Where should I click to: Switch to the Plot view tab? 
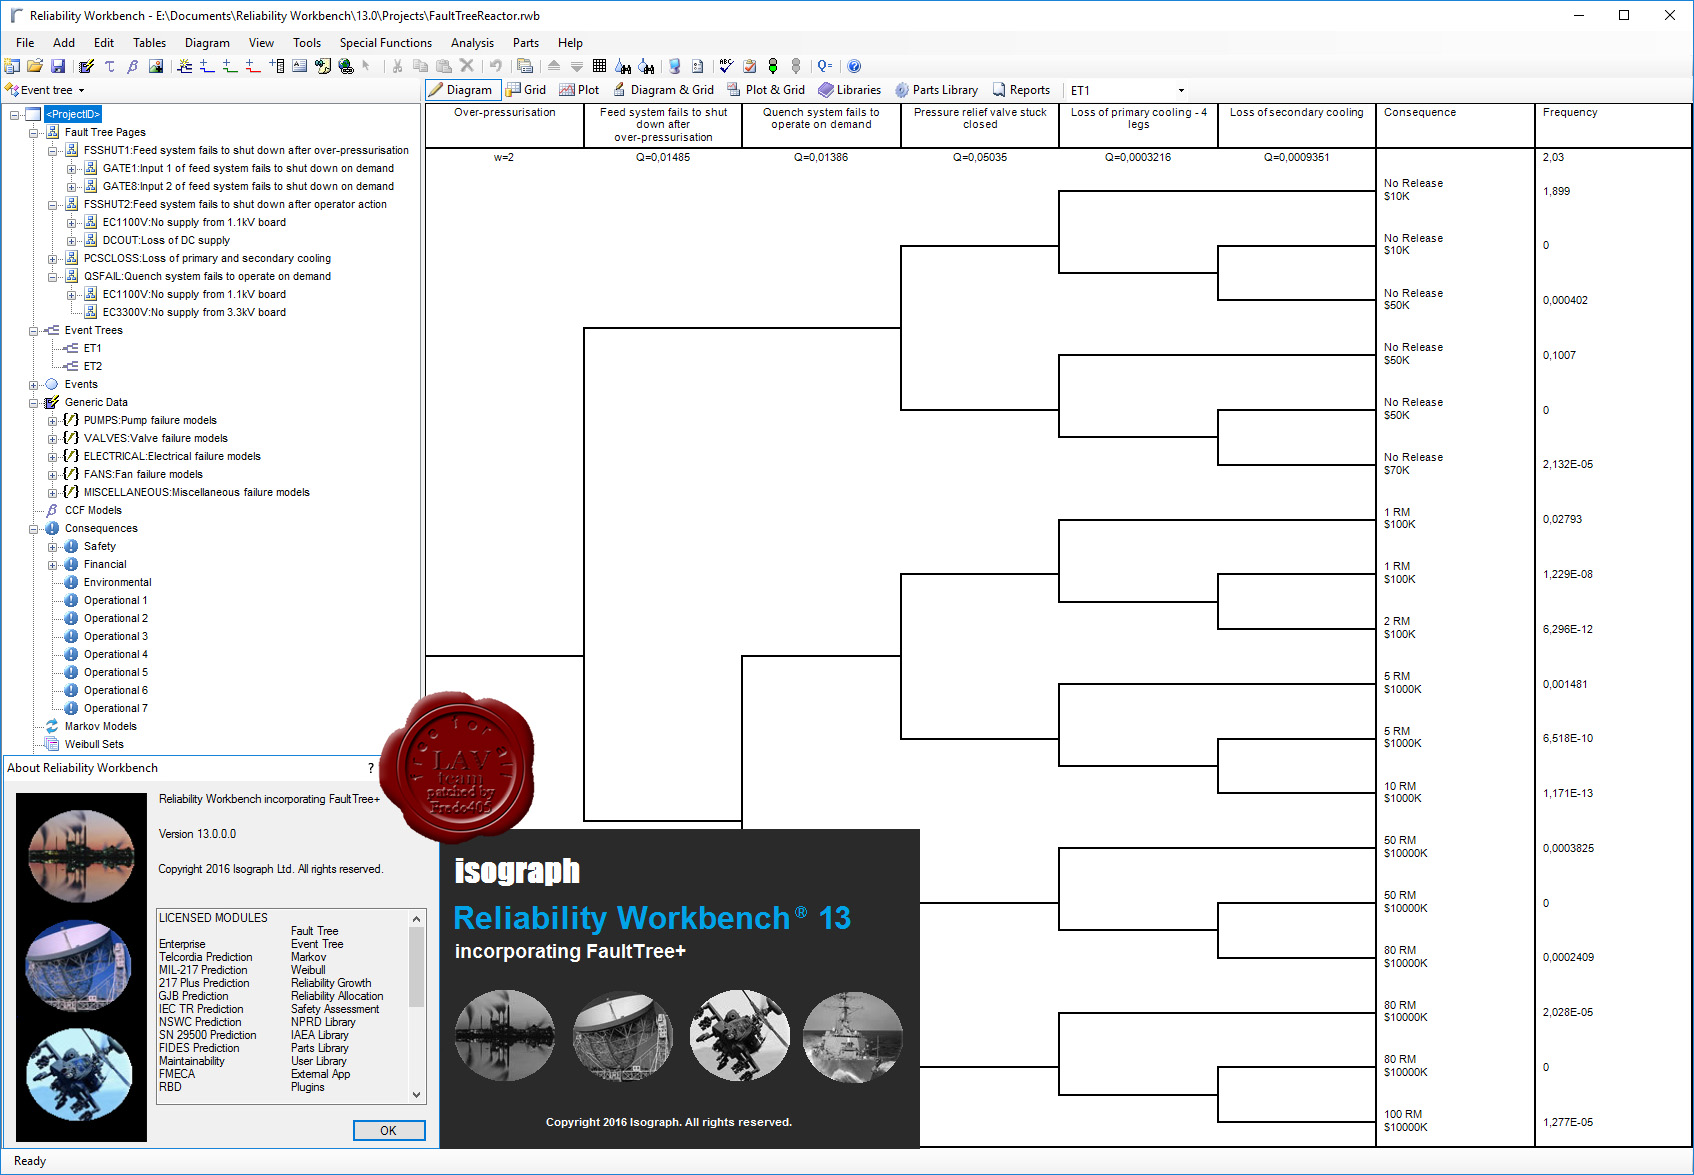click(580, 90)
